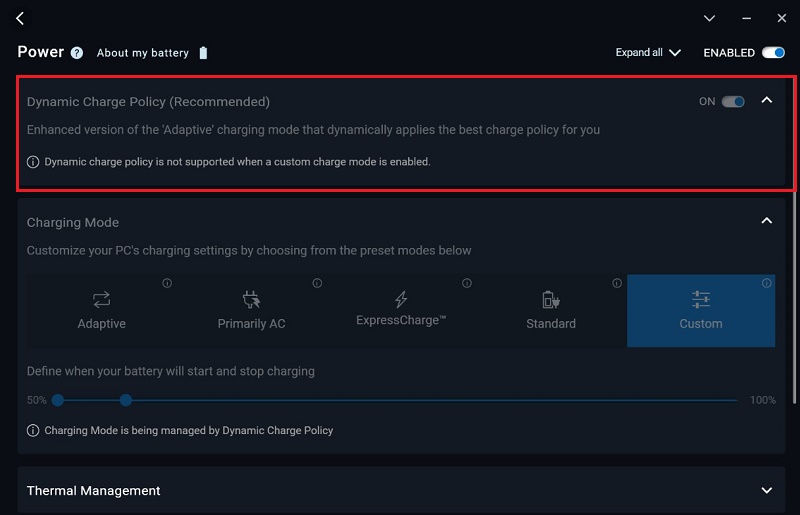Turn off the Dynamic Charge Policy switch

[x=733, y=101]
